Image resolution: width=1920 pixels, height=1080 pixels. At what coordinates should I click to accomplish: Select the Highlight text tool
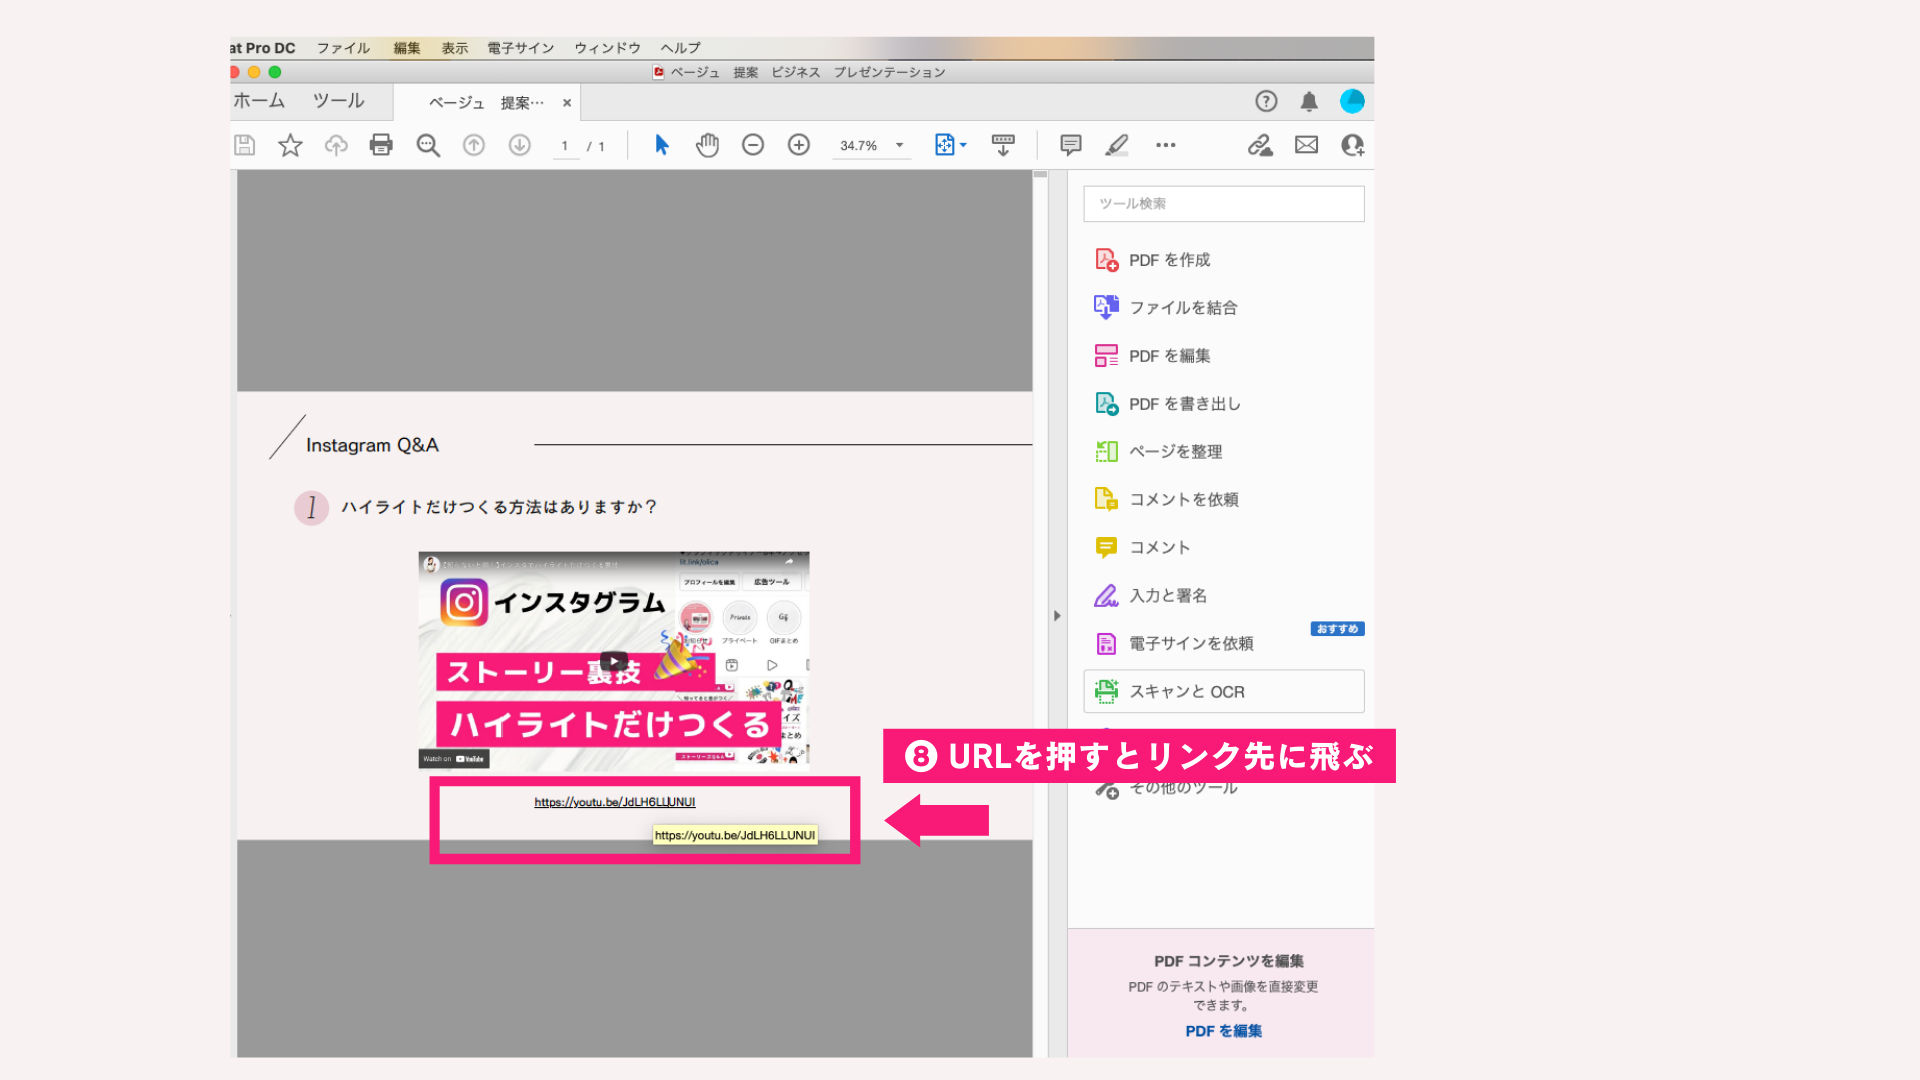1117,145
